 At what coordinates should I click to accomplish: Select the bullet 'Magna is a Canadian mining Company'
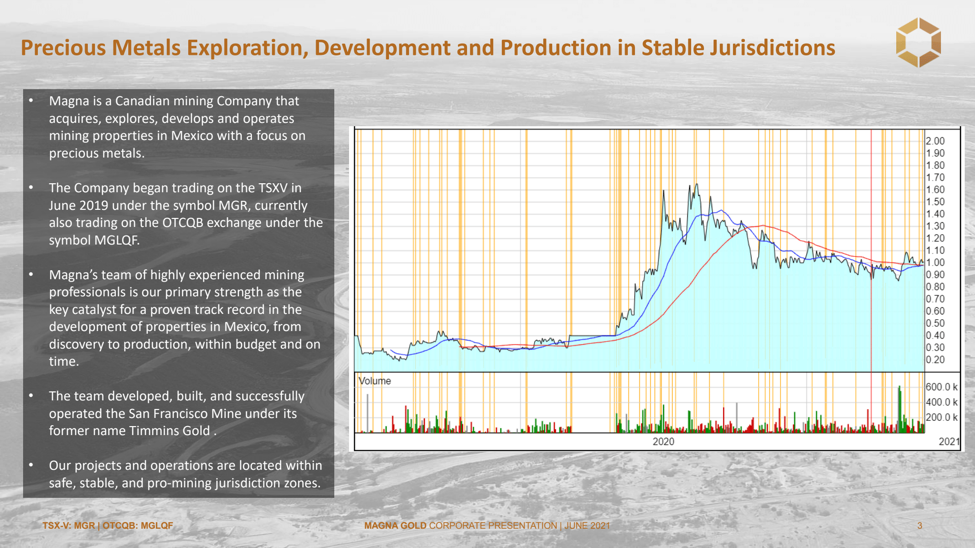coord(177,127)
